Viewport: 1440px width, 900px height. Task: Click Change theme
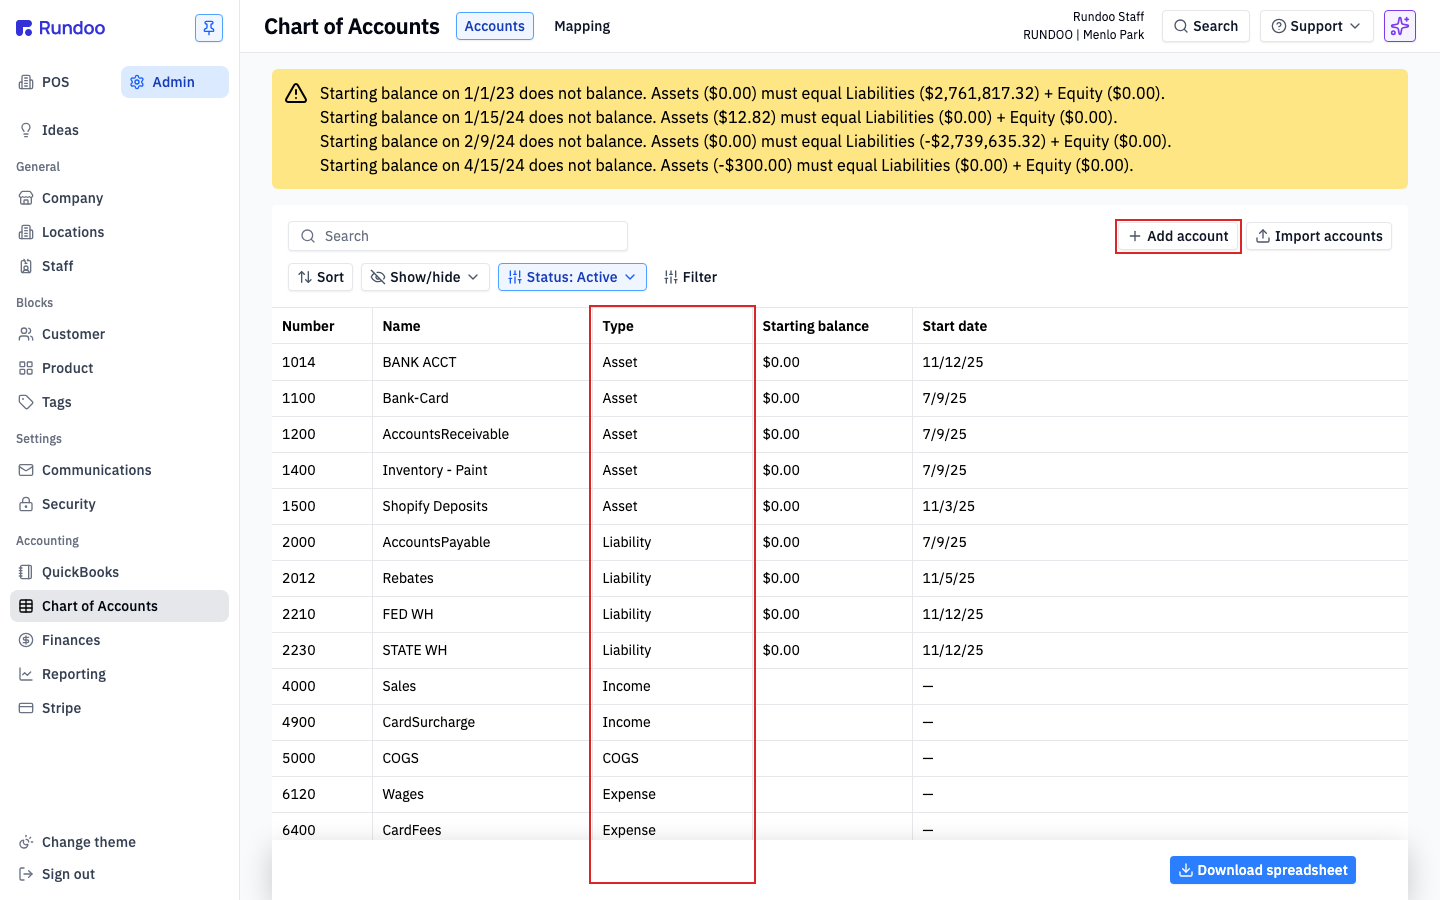[88, 842]
